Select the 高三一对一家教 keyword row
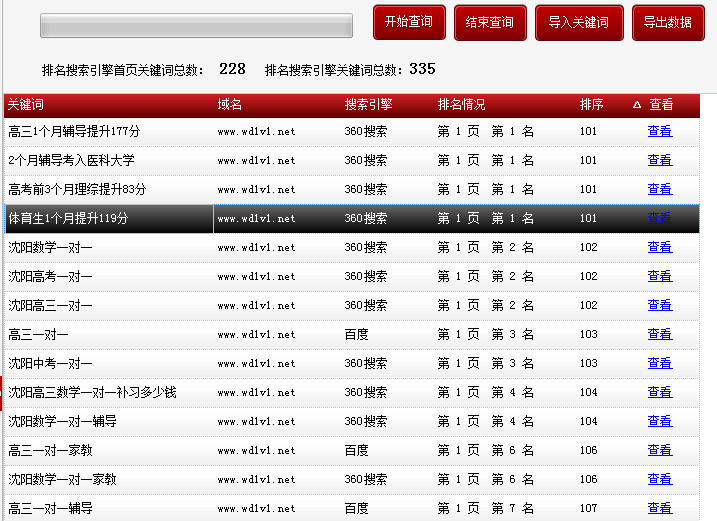 coord(50,450)
